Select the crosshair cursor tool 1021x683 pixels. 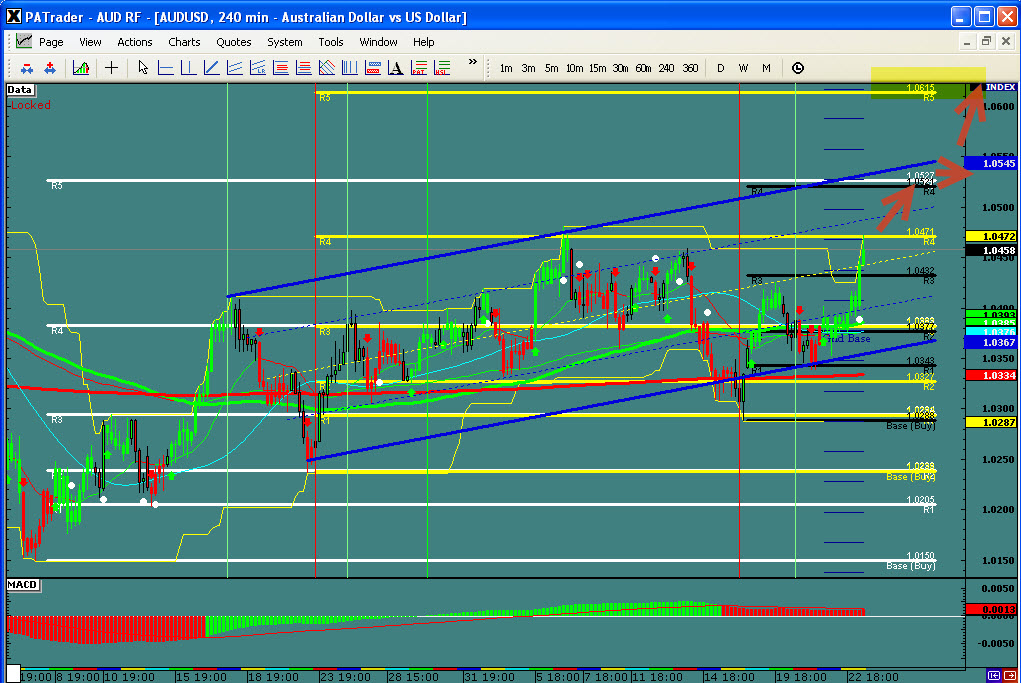111,68
